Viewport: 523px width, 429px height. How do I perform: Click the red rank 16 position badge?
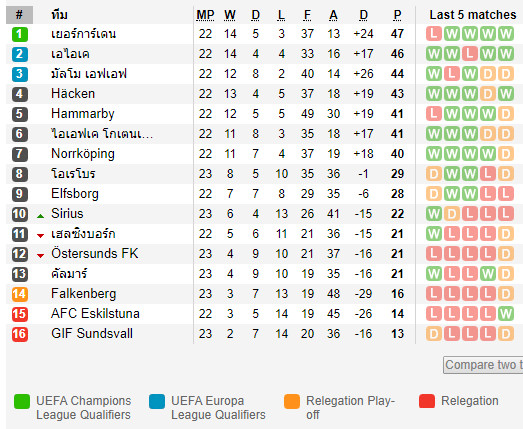[20, 334]
